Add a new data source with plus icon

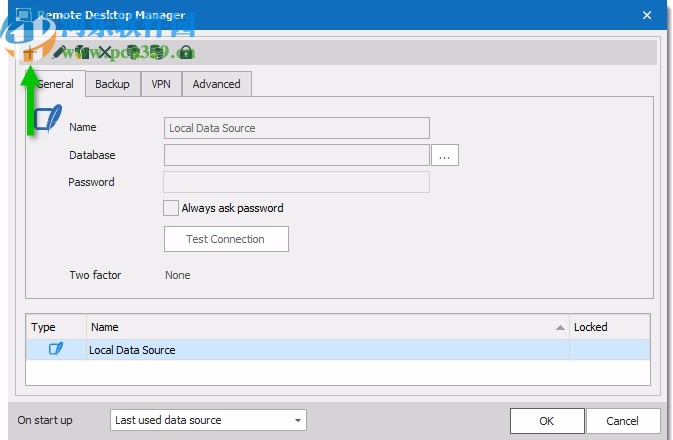30,53
